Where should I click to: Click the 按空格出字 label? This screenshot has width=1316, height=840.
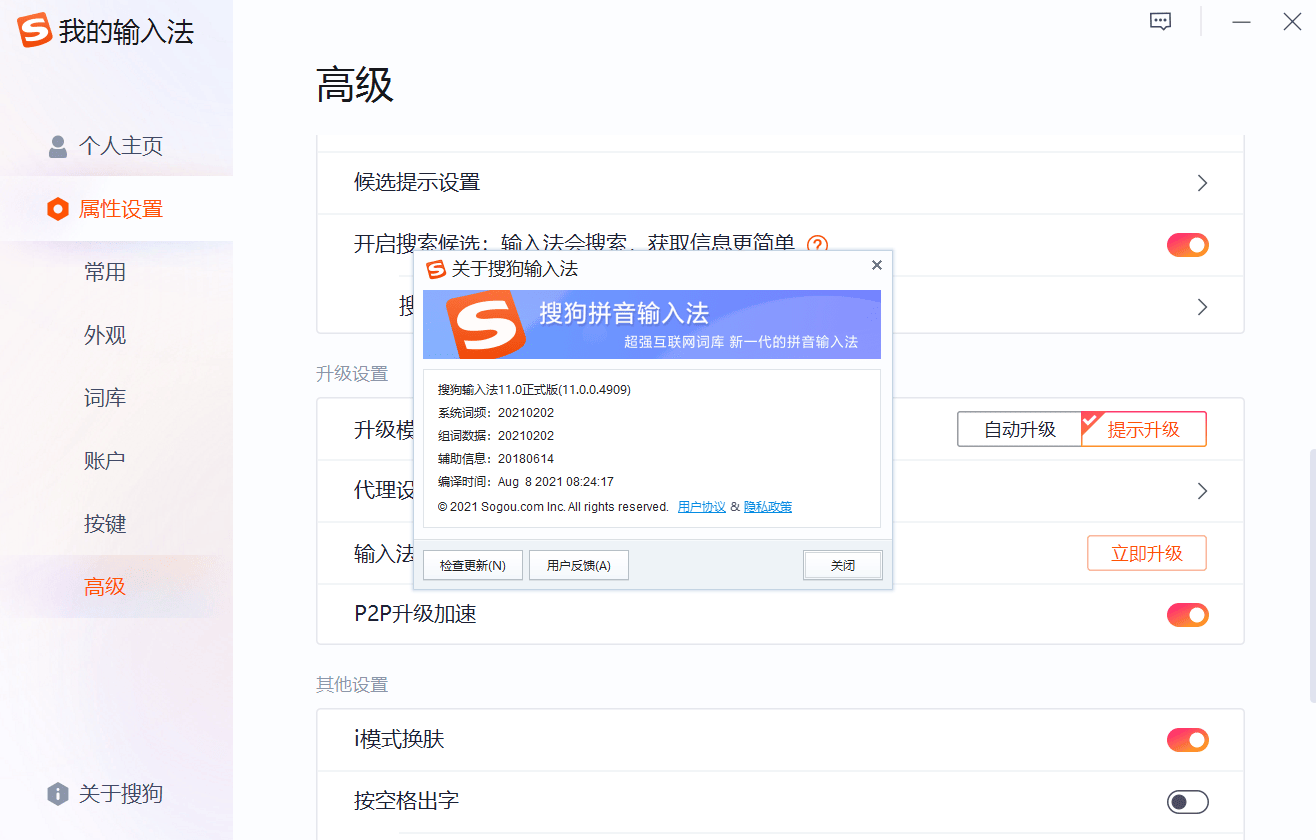click(406, 801)
